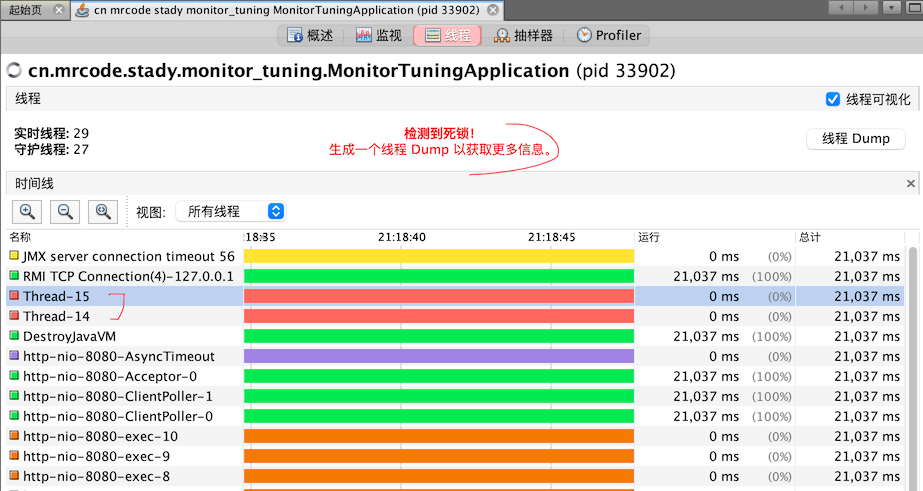Click the red timeline bar of Thread-14
The width and height of the screenshot is (923, 491).
point(438,316)
